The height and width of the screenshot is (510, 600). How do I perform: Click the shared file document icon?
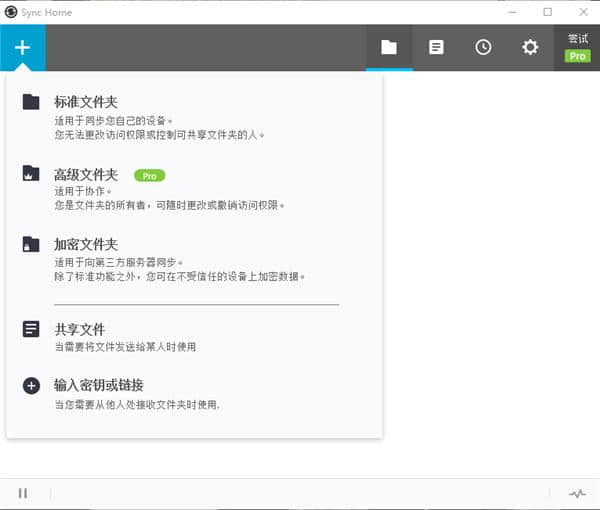point(31,329)
